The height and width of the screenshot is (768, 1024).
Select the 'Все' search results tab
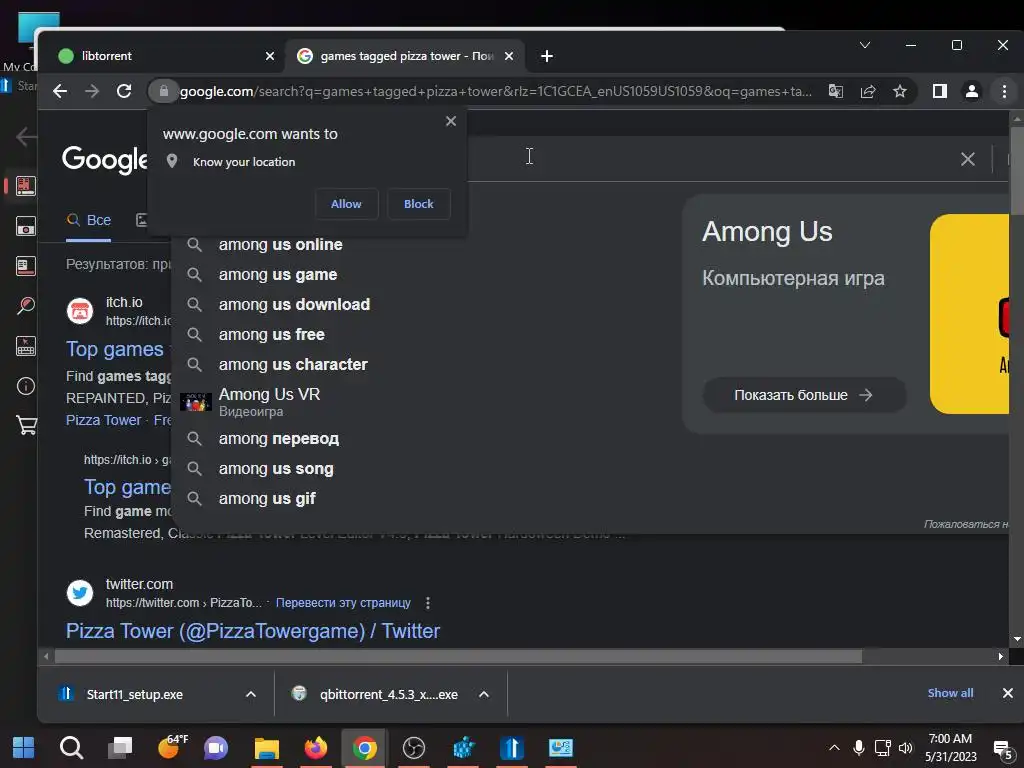pyautogui.click(x=89, y=220)
